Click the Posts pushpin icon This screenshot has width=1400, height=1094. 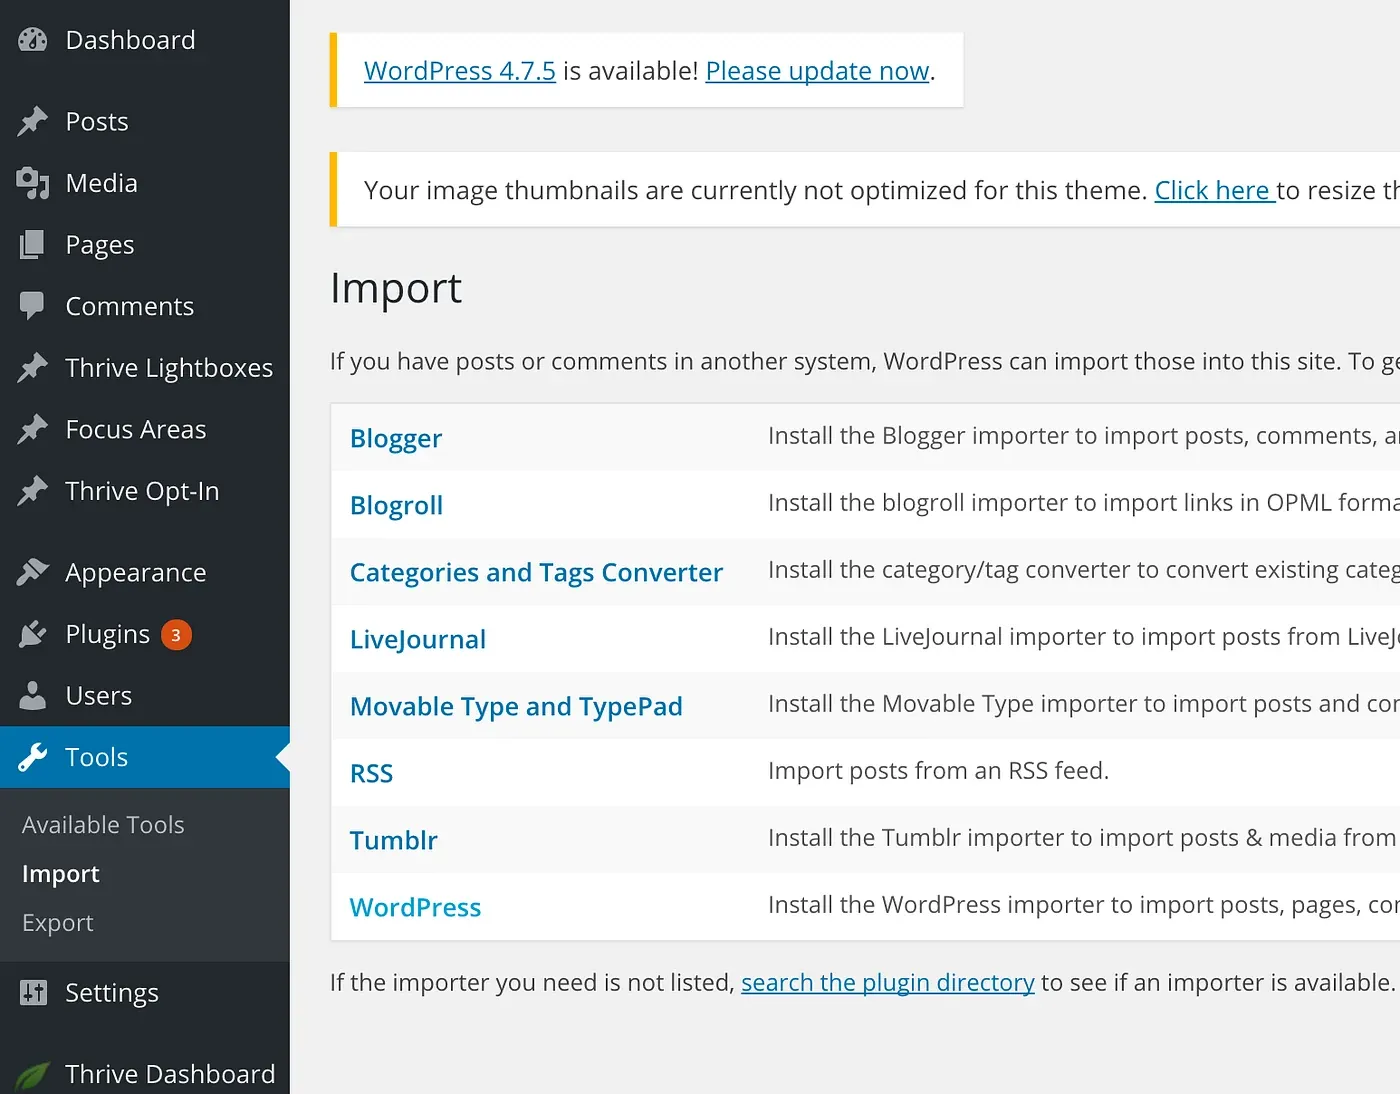click(33, 121)
